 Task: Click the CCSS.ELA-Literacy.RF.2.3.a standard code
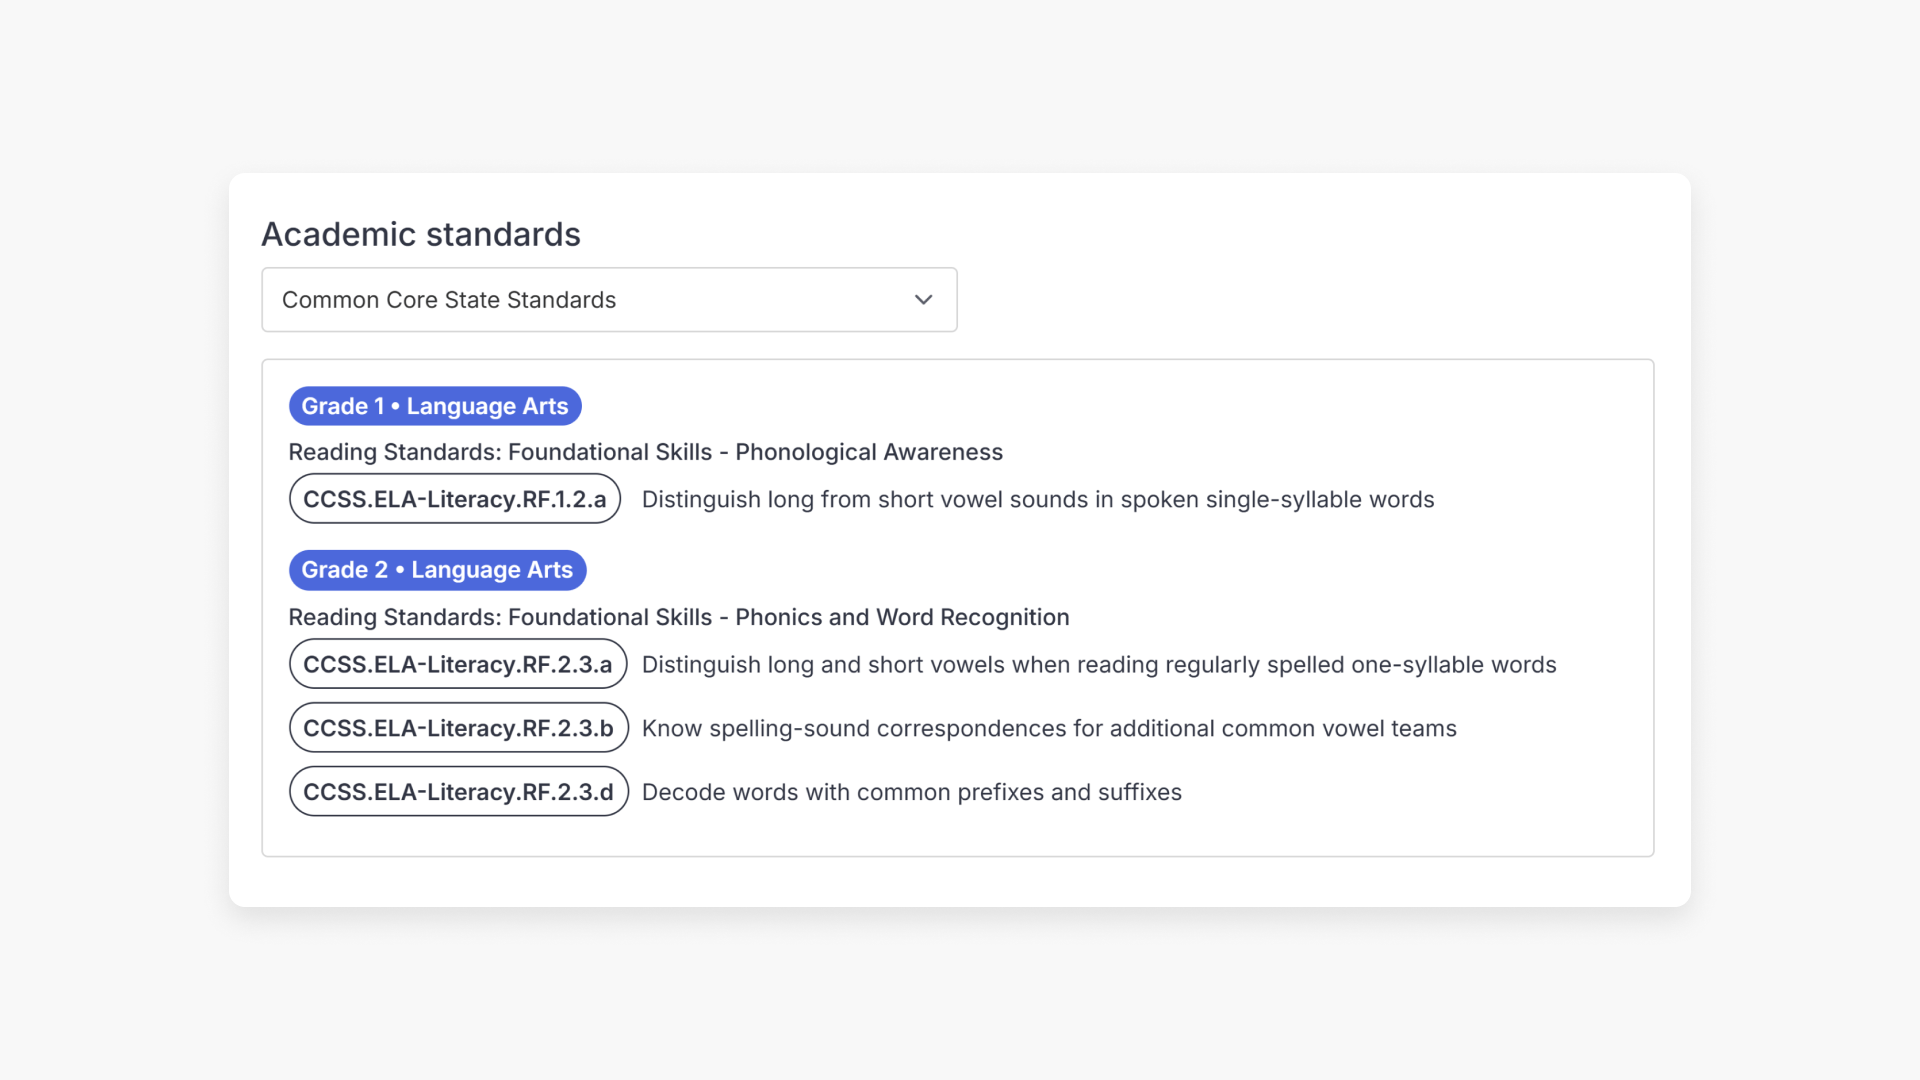click(x=458, y=664)
